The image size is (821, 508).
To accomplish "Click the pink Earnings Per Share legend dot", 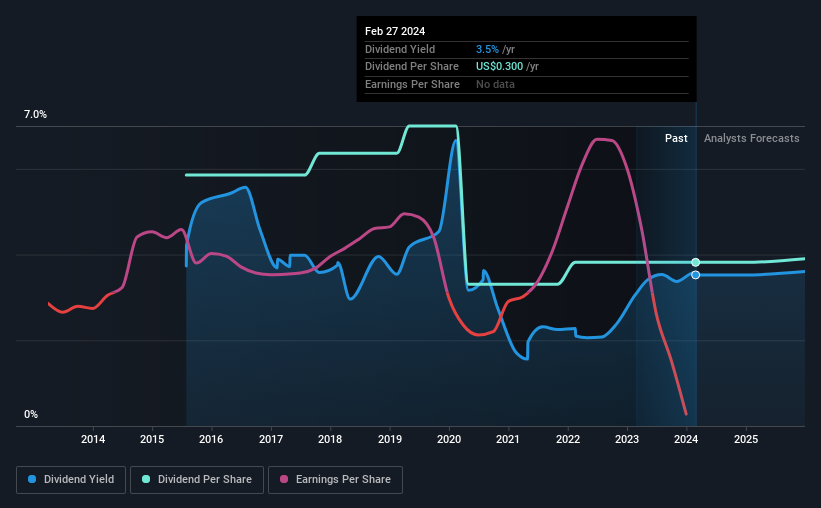I will click(284, 479).
